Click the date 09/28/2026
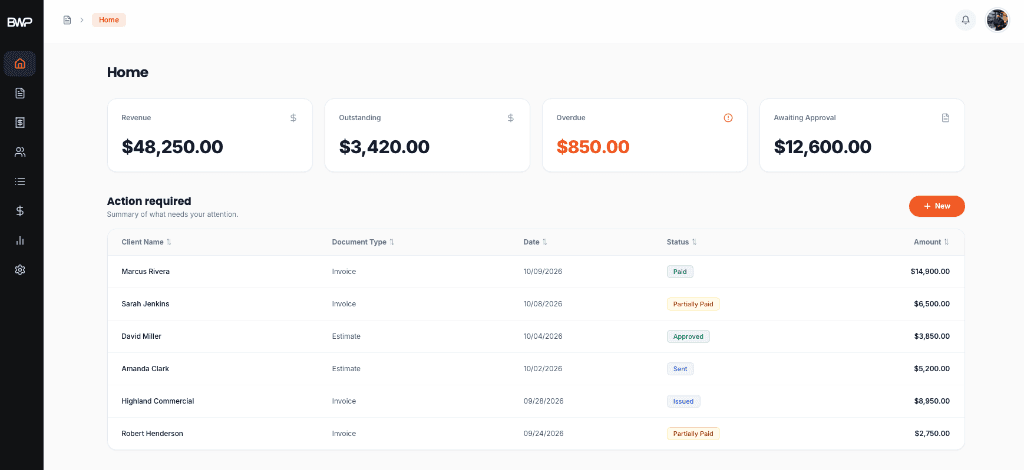Viewport: 1024px width, 470px height. [x=543, y=401]
